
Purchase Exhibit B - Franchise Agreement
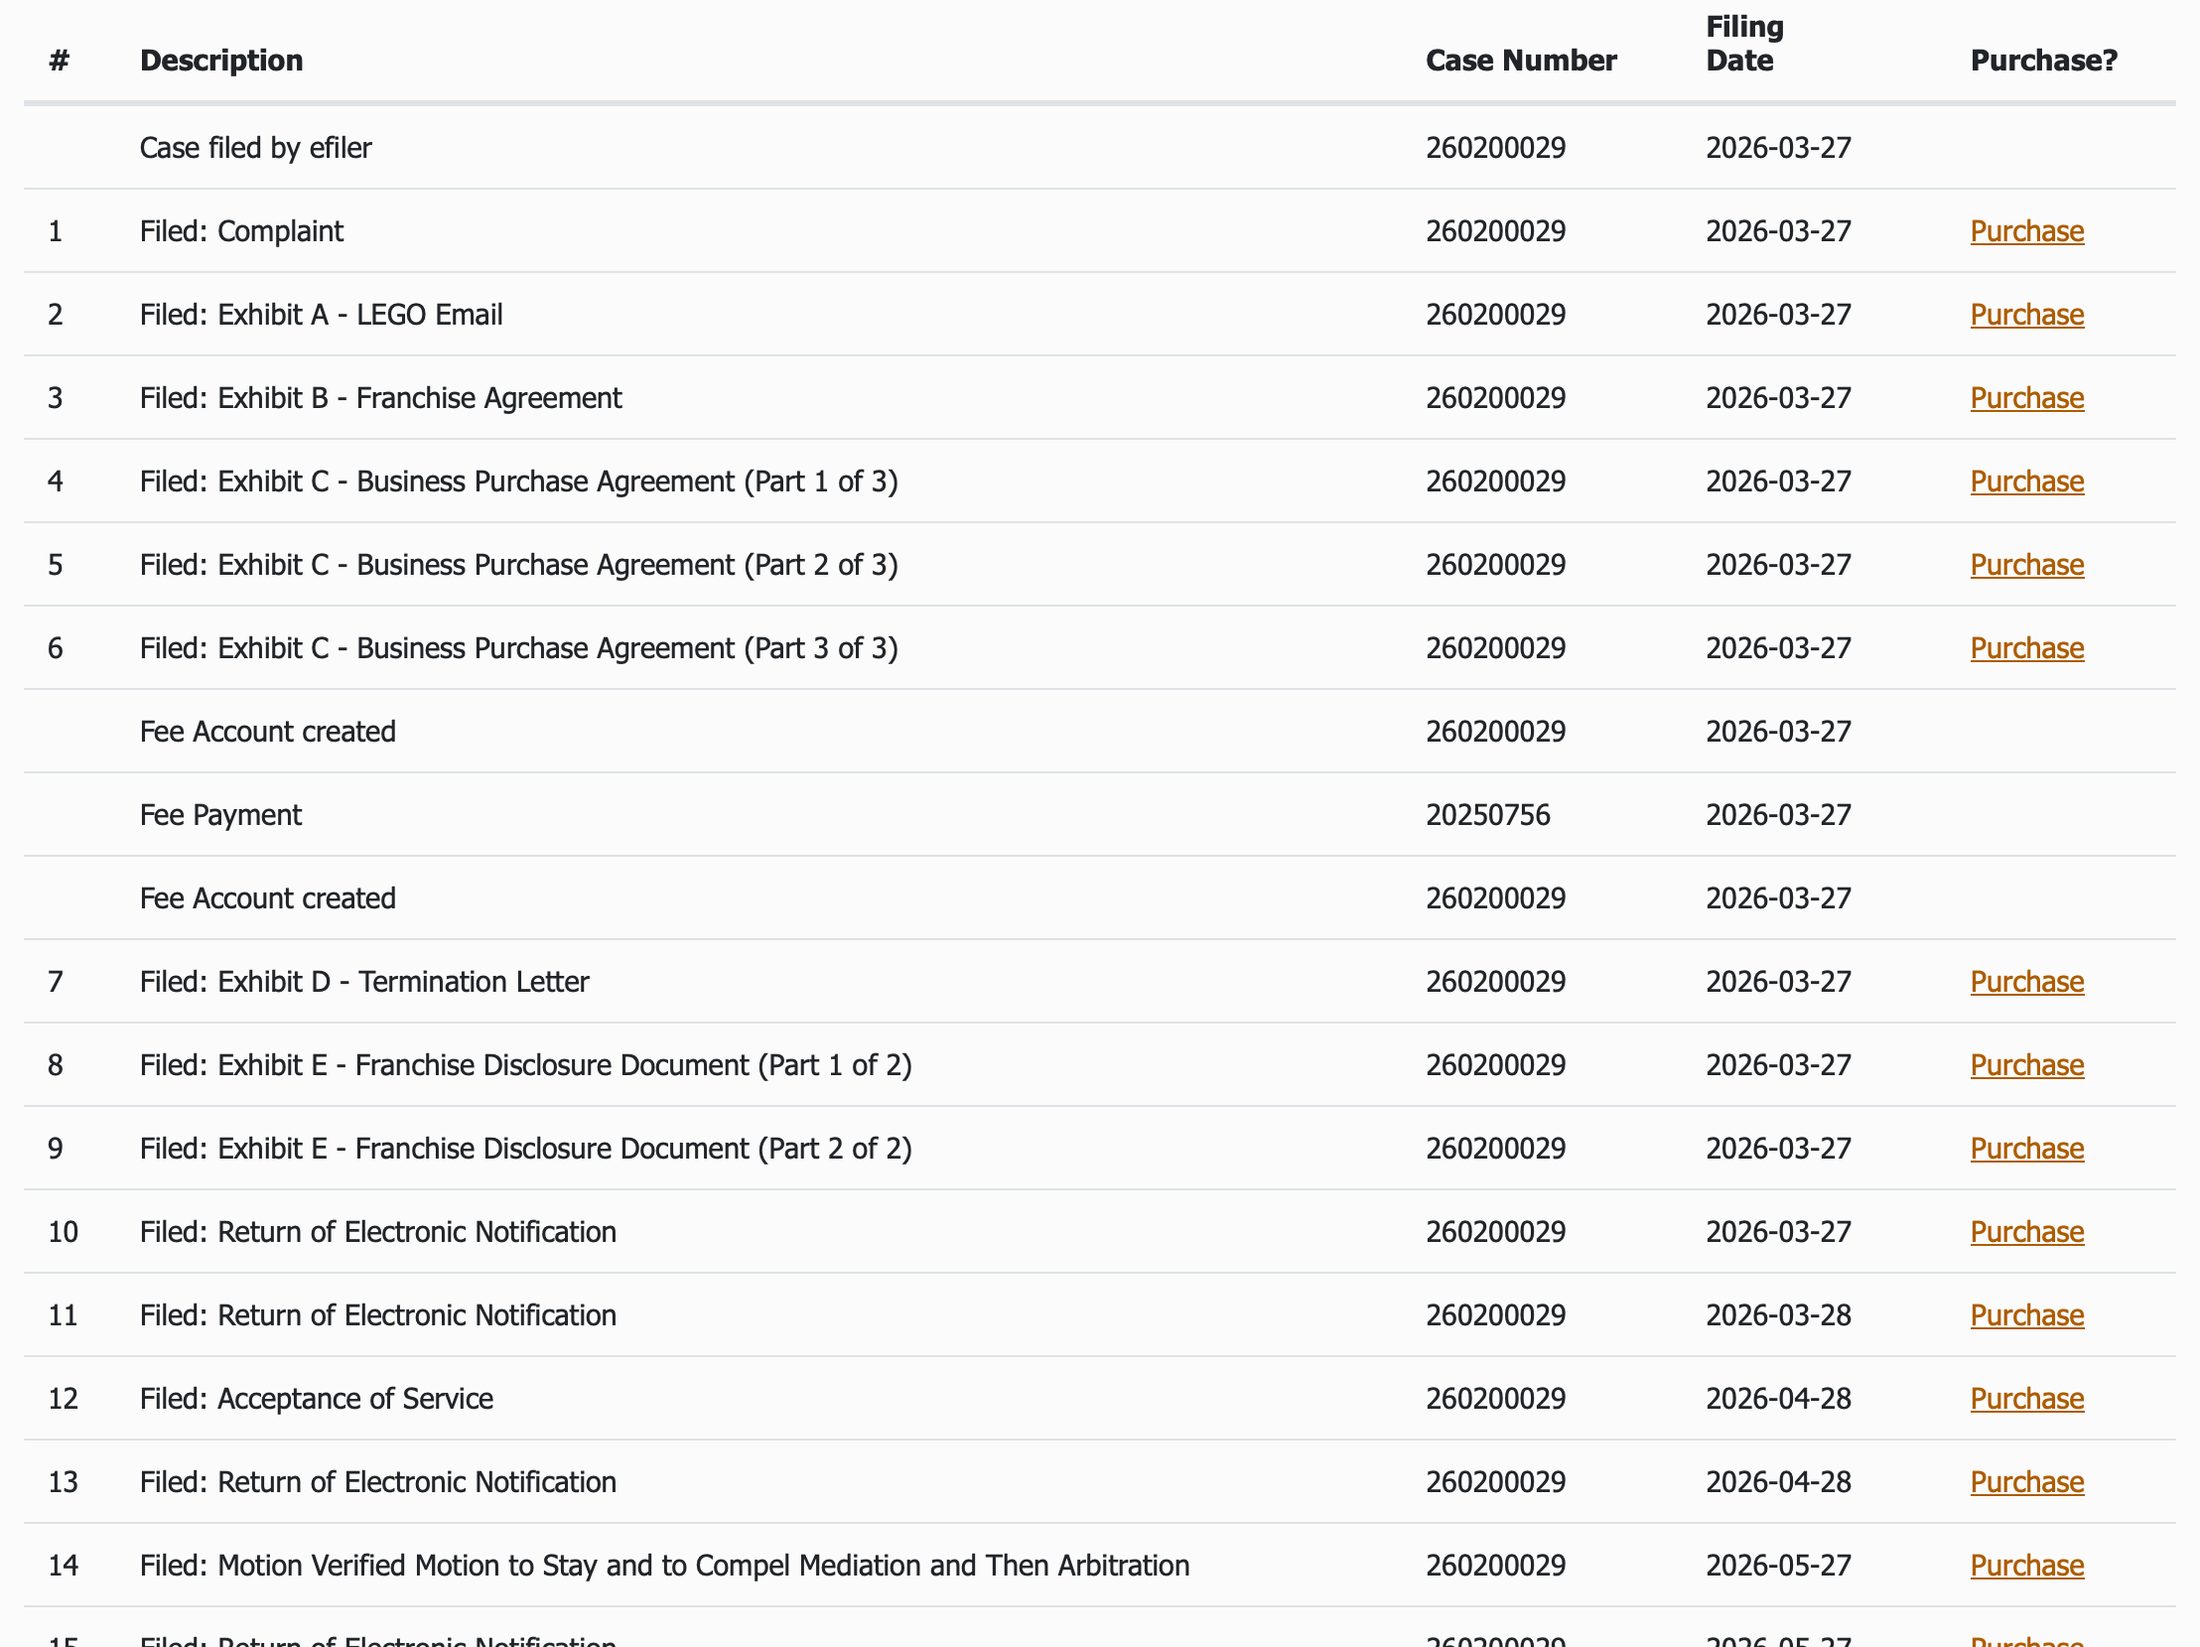(x=2027, y=398)
